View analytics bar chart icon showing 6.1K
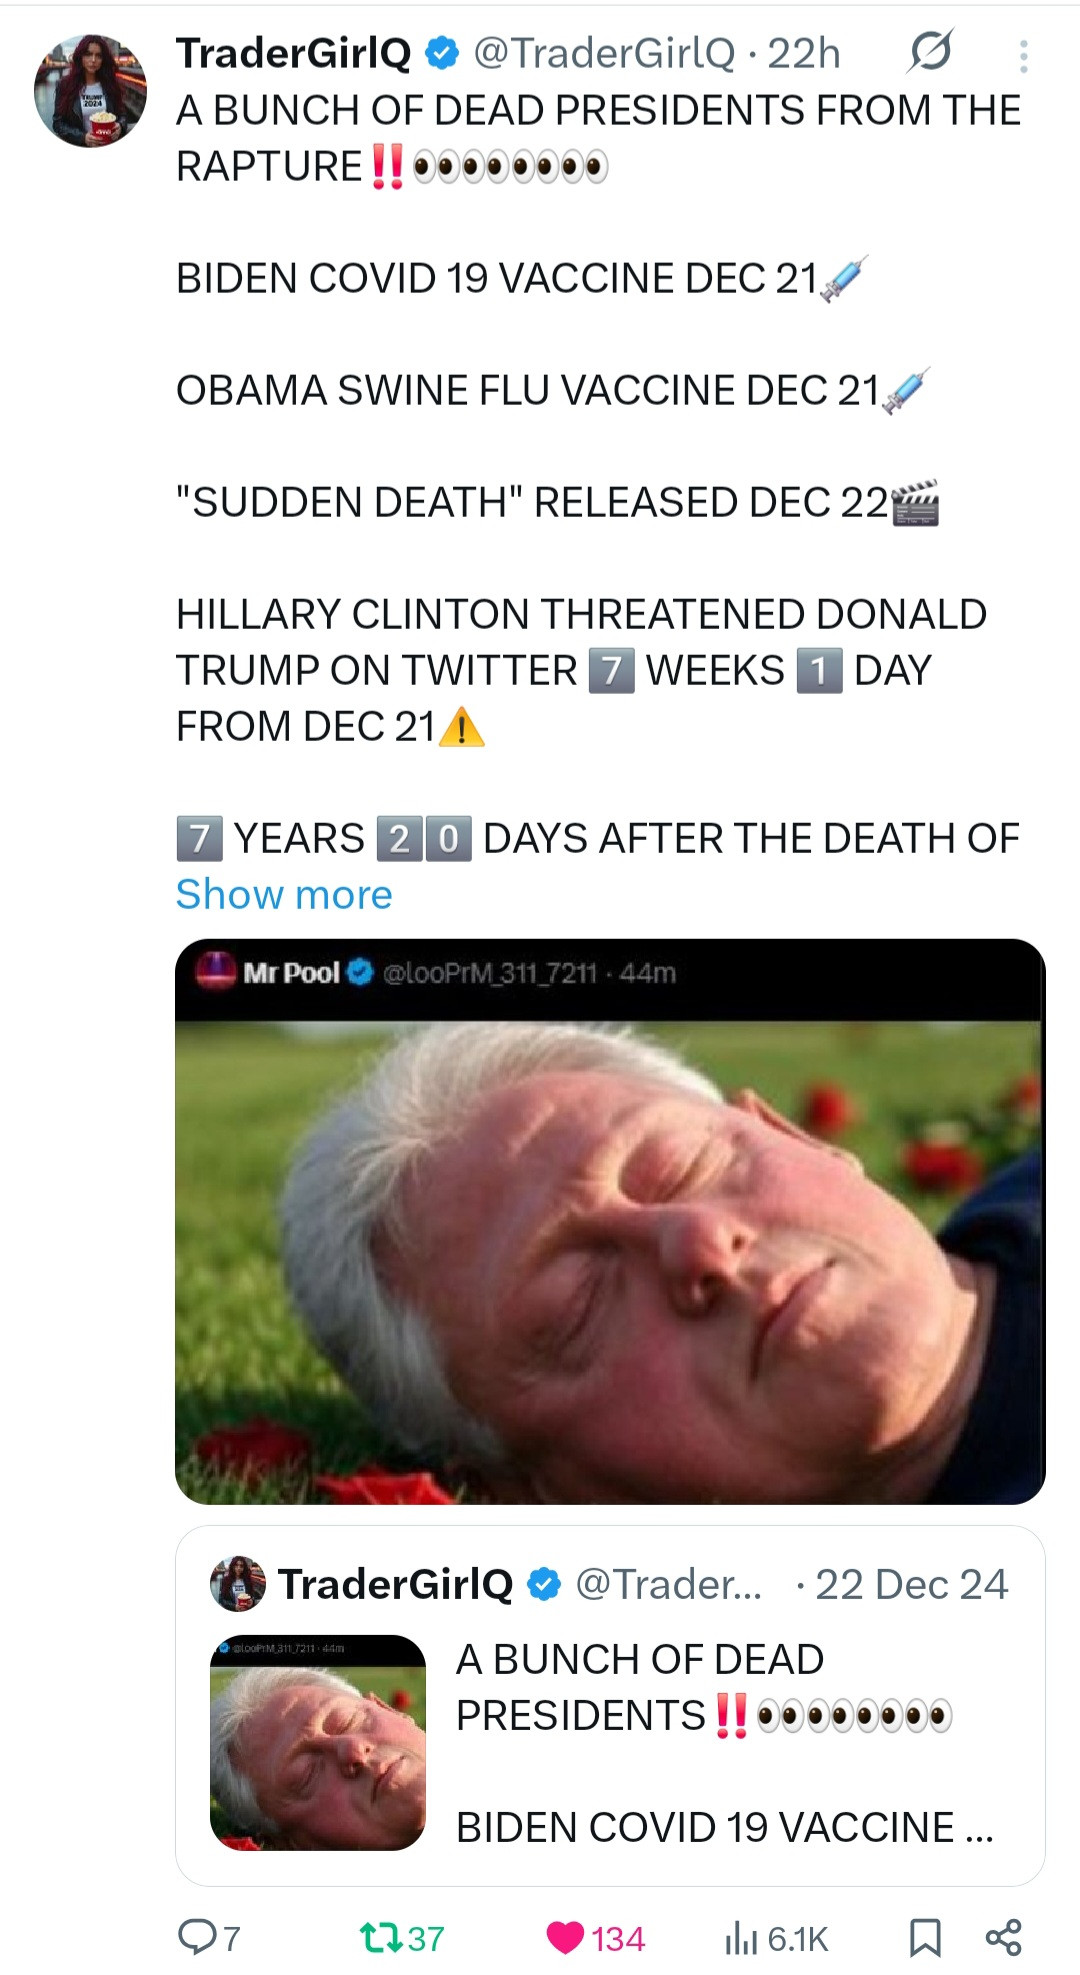 pos(741,1938)
